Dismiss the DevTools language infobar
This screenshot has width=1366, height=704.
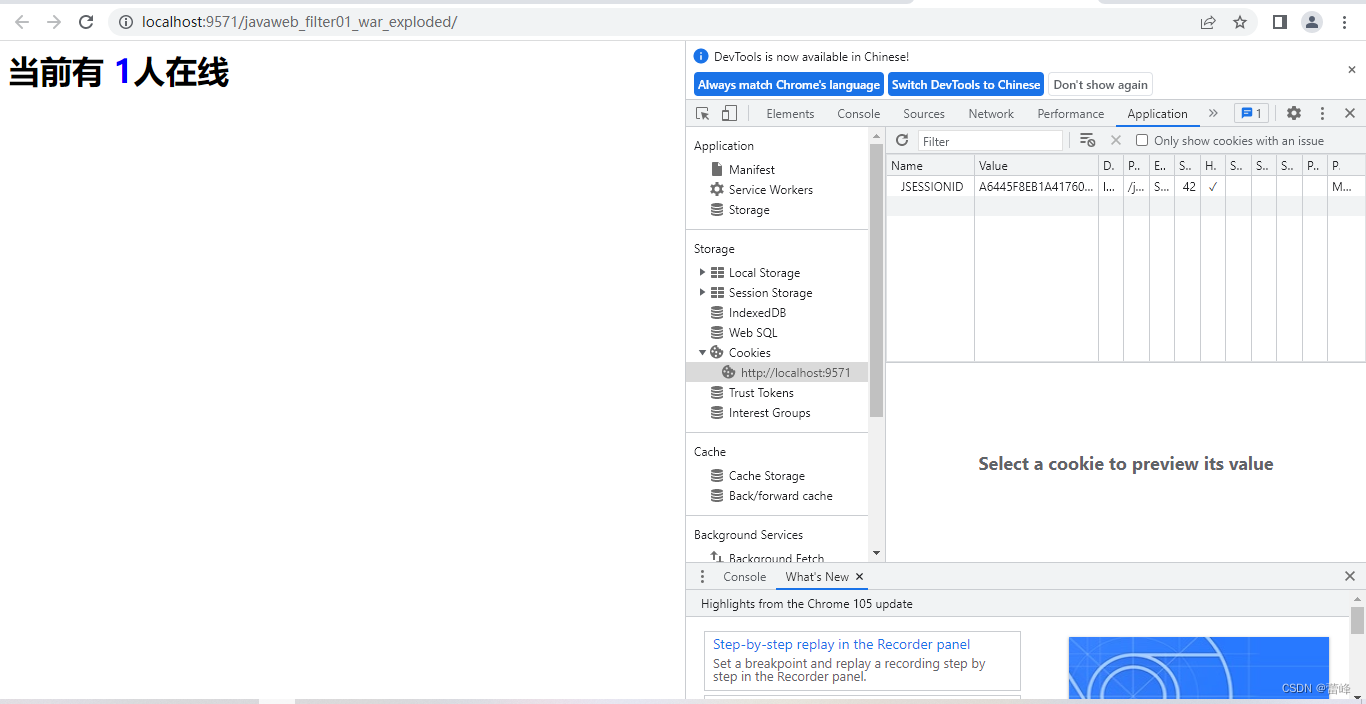click(x=1352, y=70)
